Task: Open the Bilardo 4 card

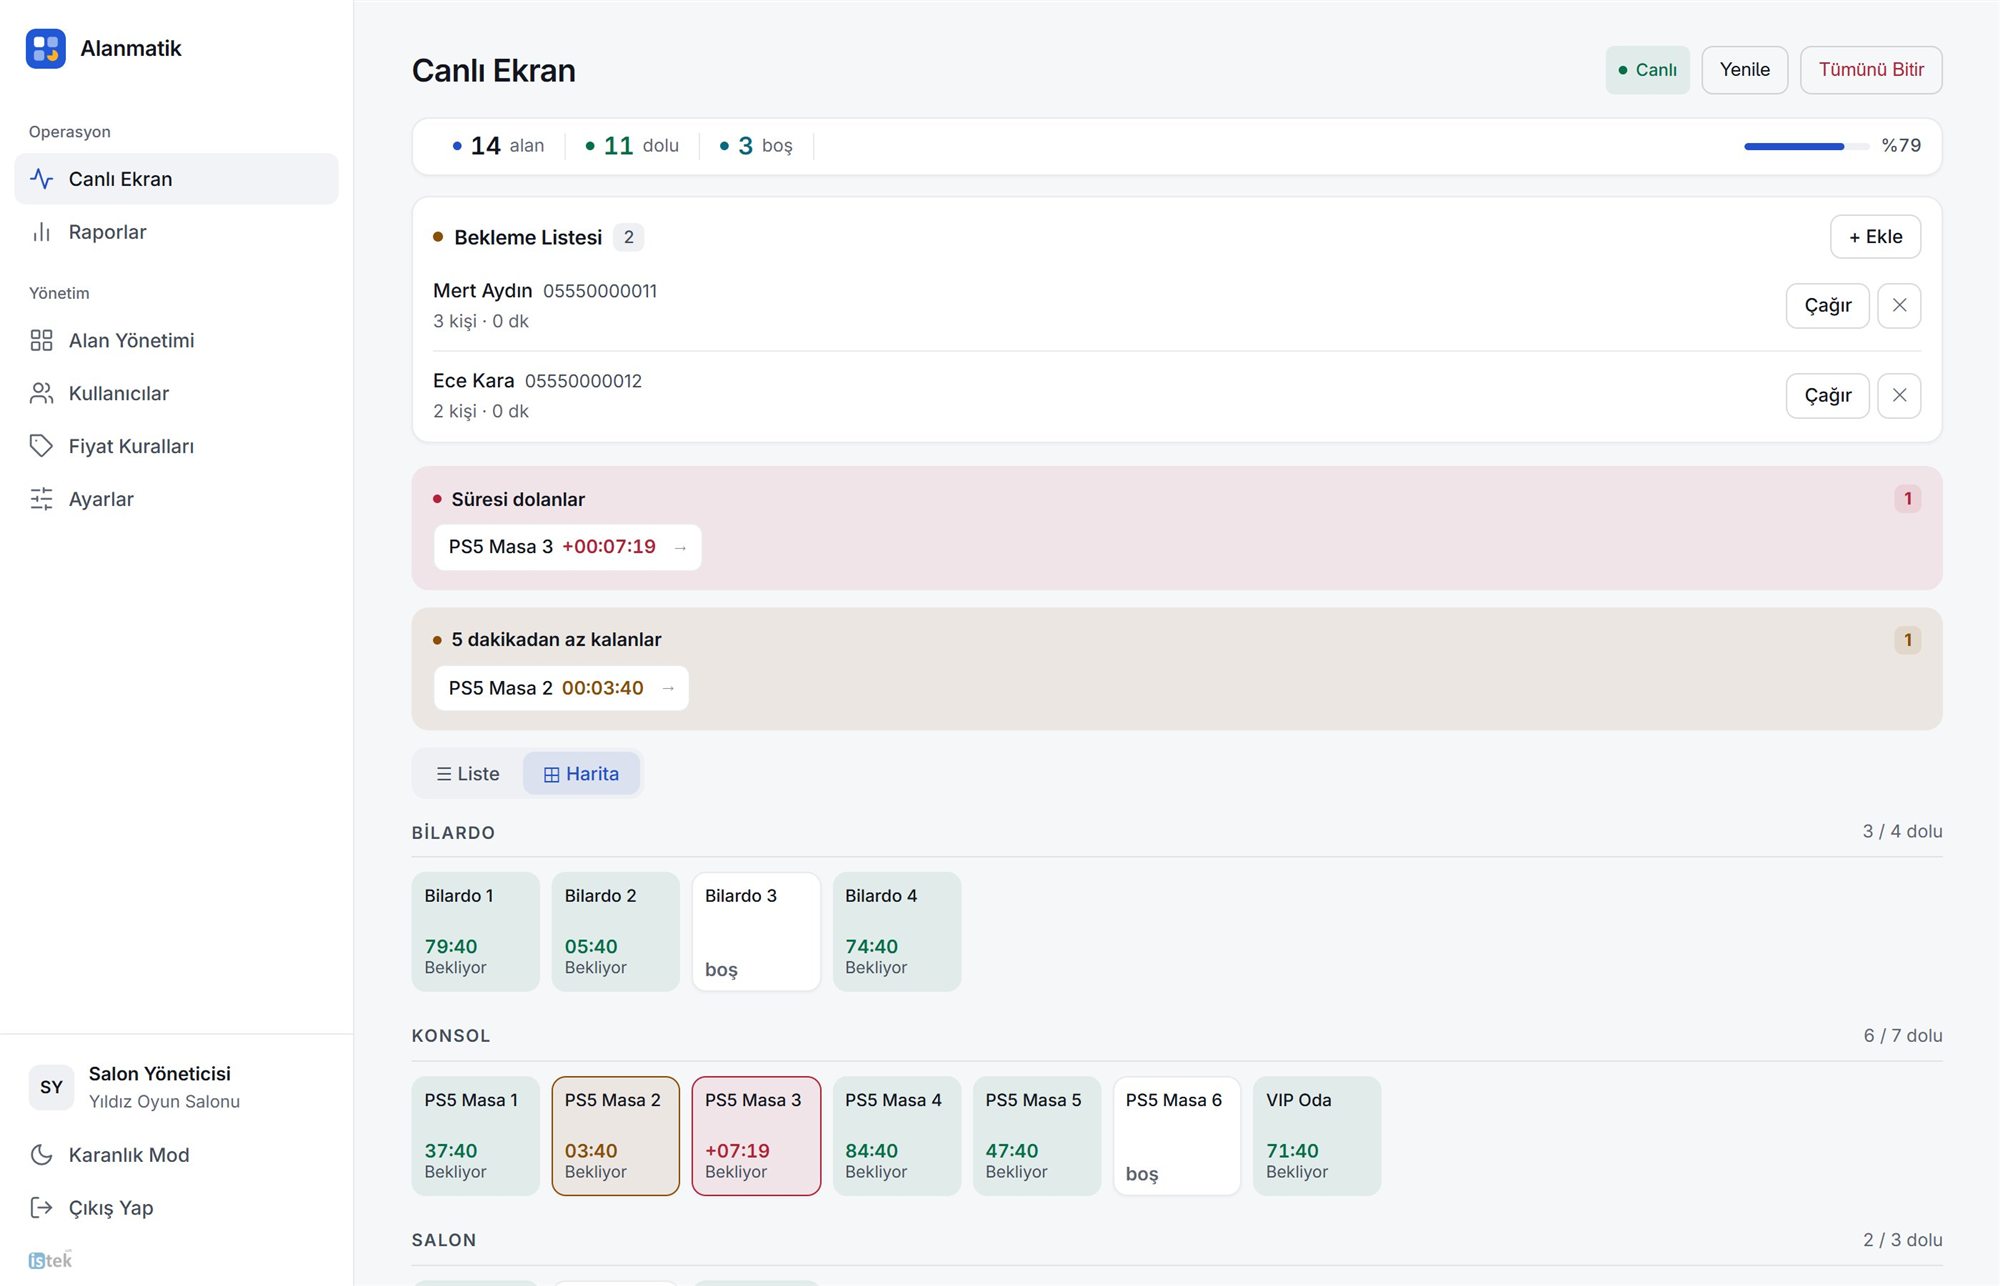Action: tap(897, 932)
